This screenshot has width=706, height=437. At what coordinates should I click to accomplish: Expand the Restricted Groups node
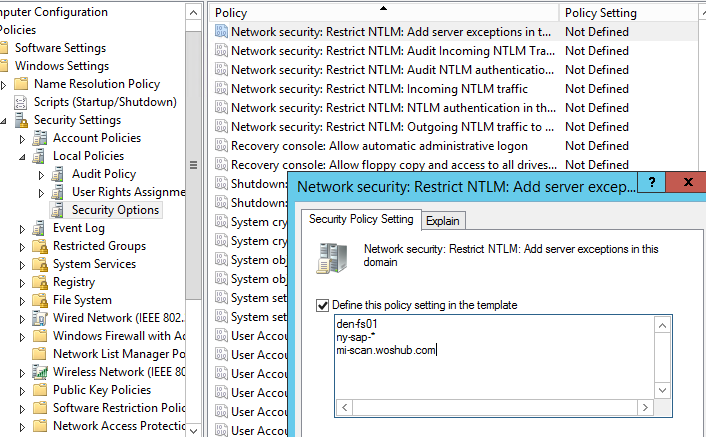tap(22, 247)
